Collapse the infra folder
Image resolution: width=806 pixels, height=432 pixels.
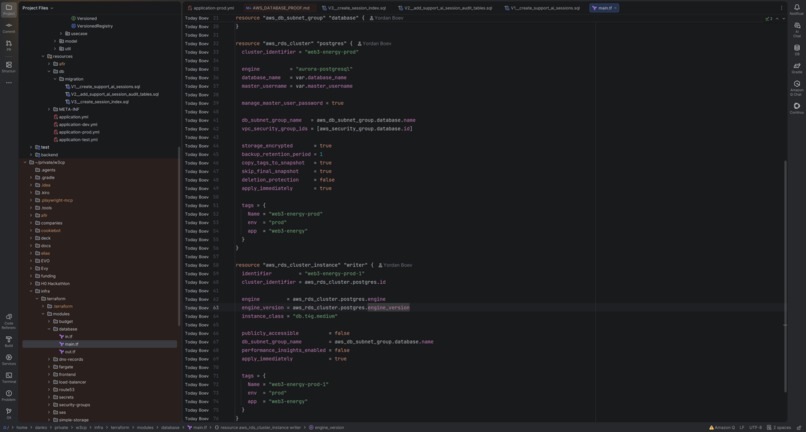pyautogui.click(x=31, y=291)
